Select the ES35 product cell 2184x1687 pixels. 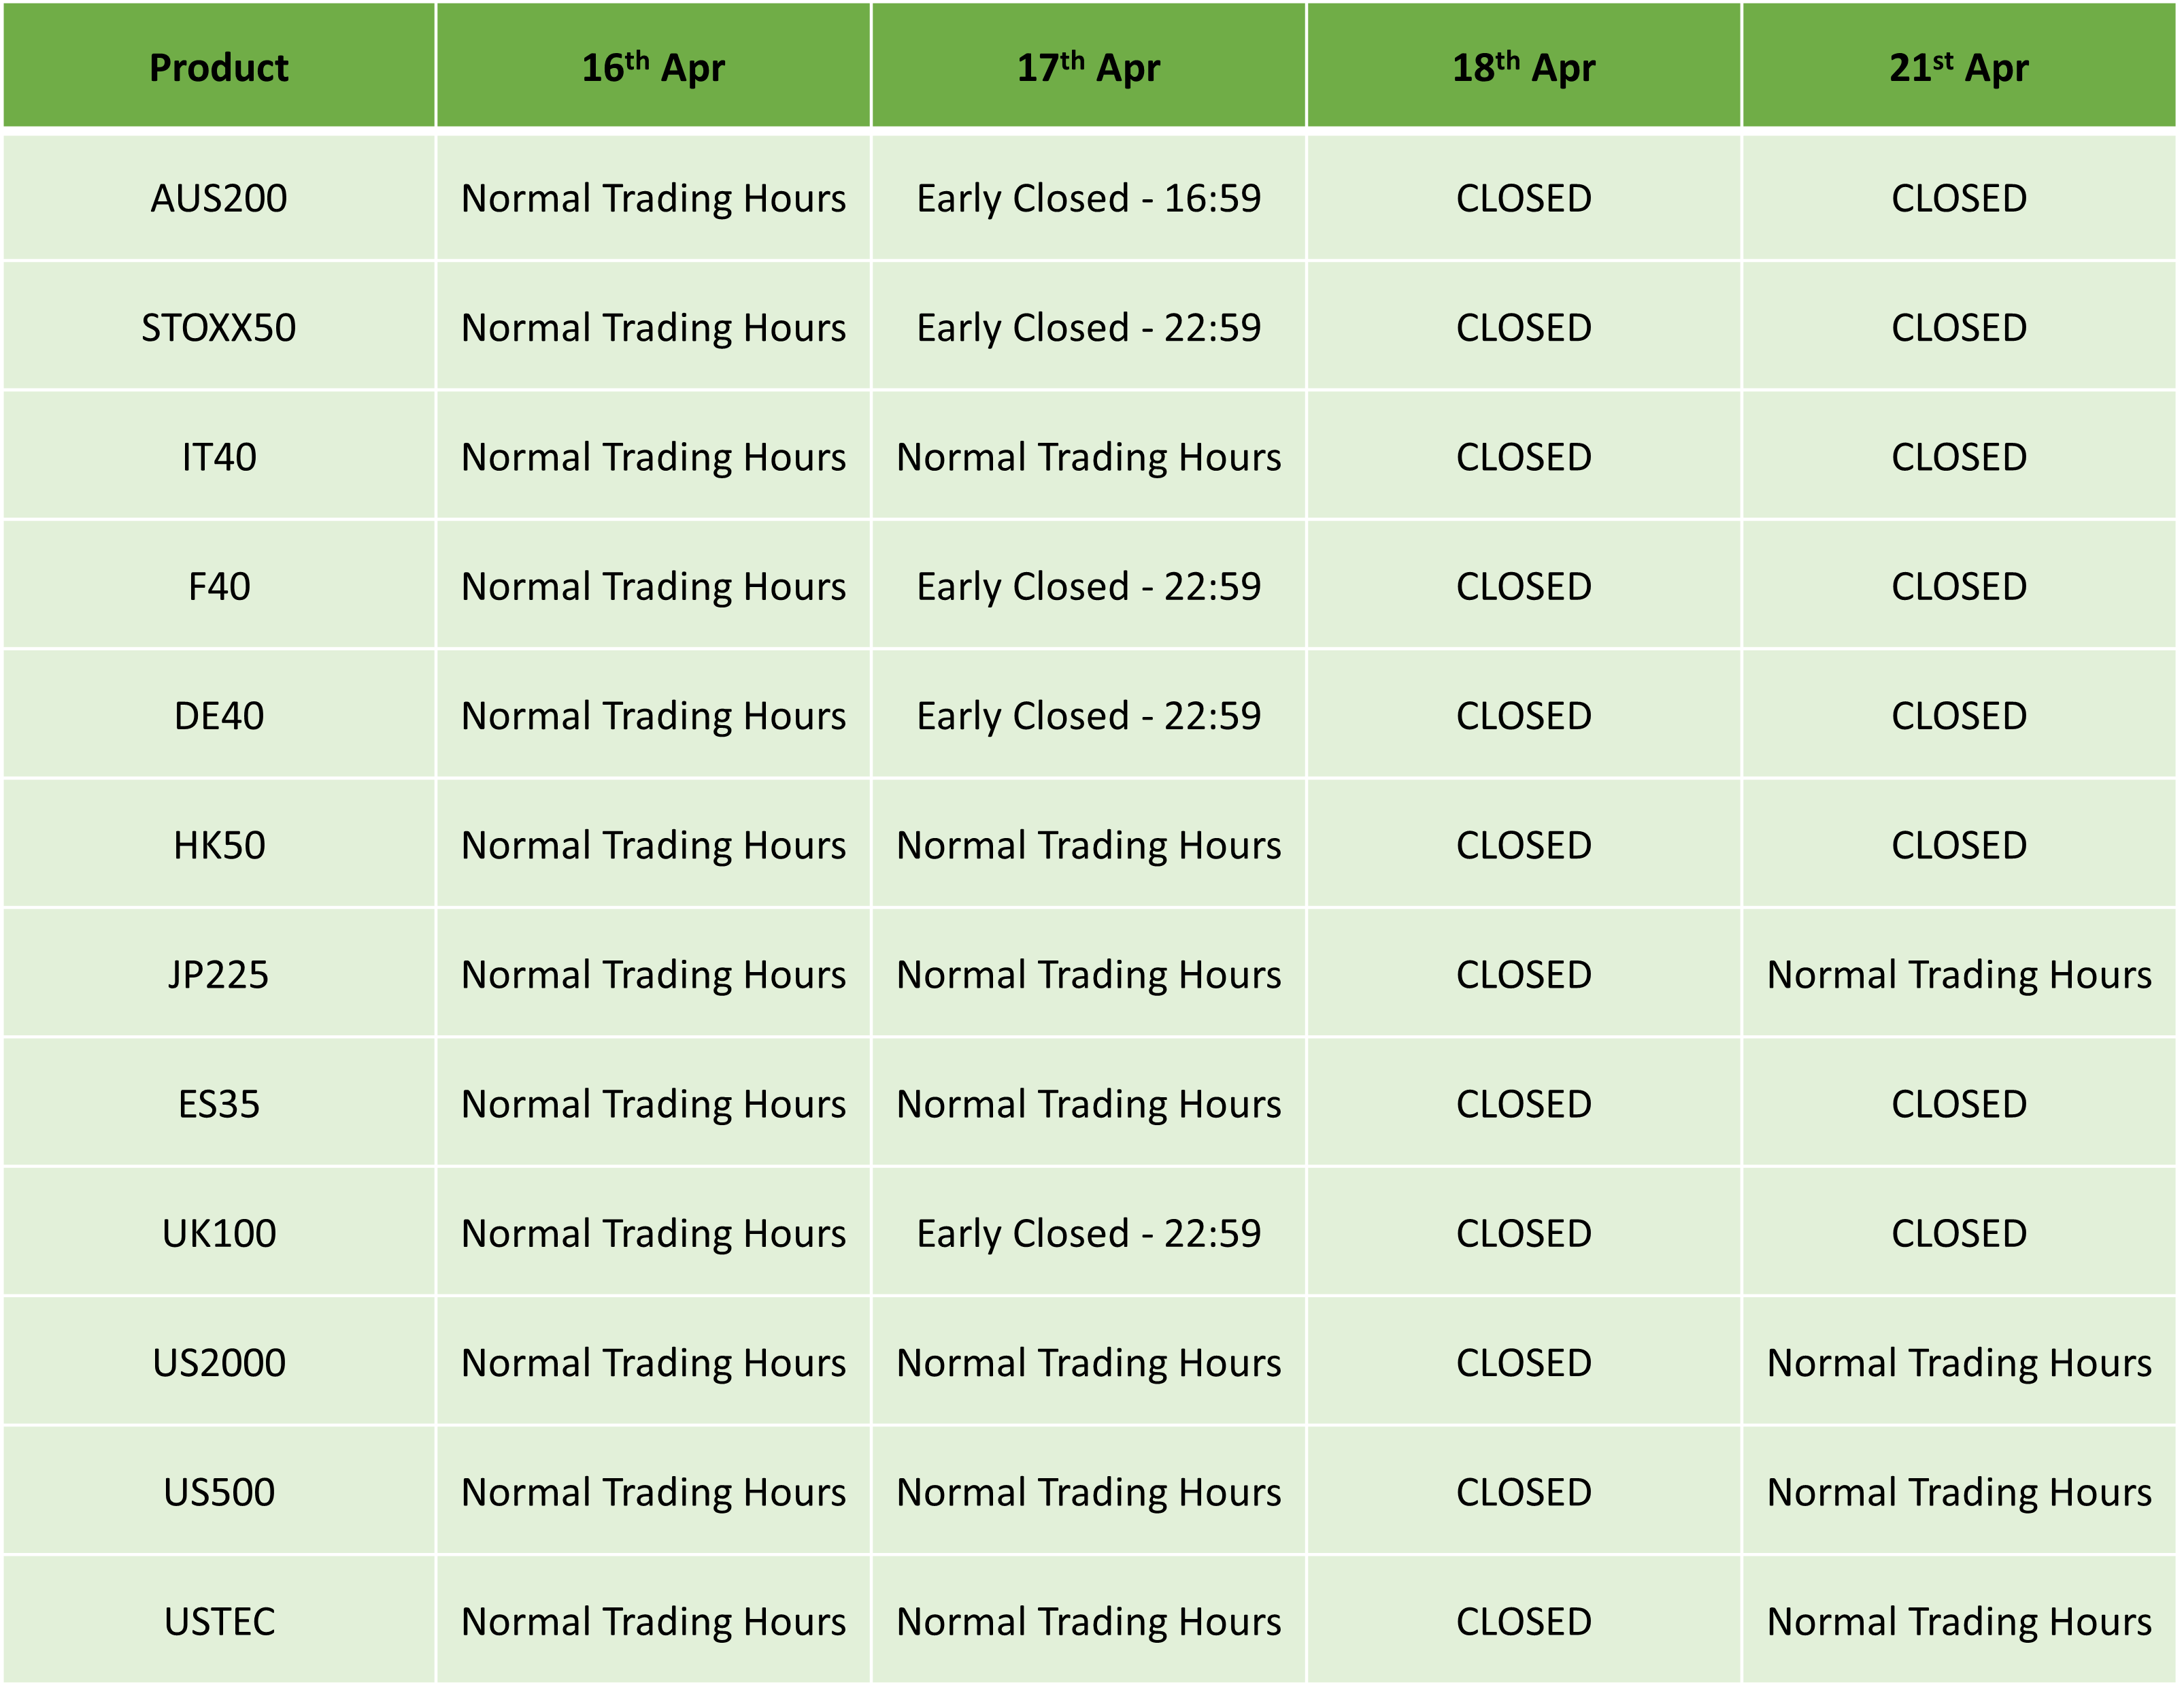click(x=219, y=1104)
